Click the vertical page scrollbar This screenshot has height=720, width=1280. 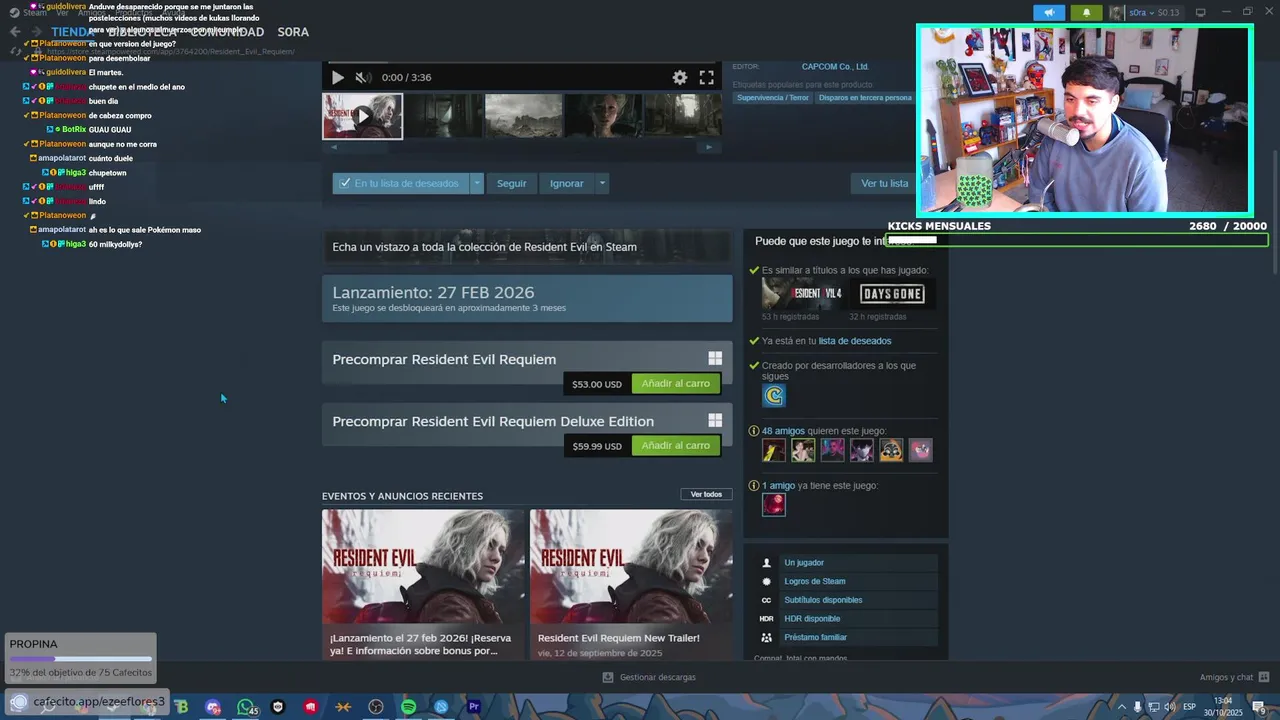point(1273,210)
